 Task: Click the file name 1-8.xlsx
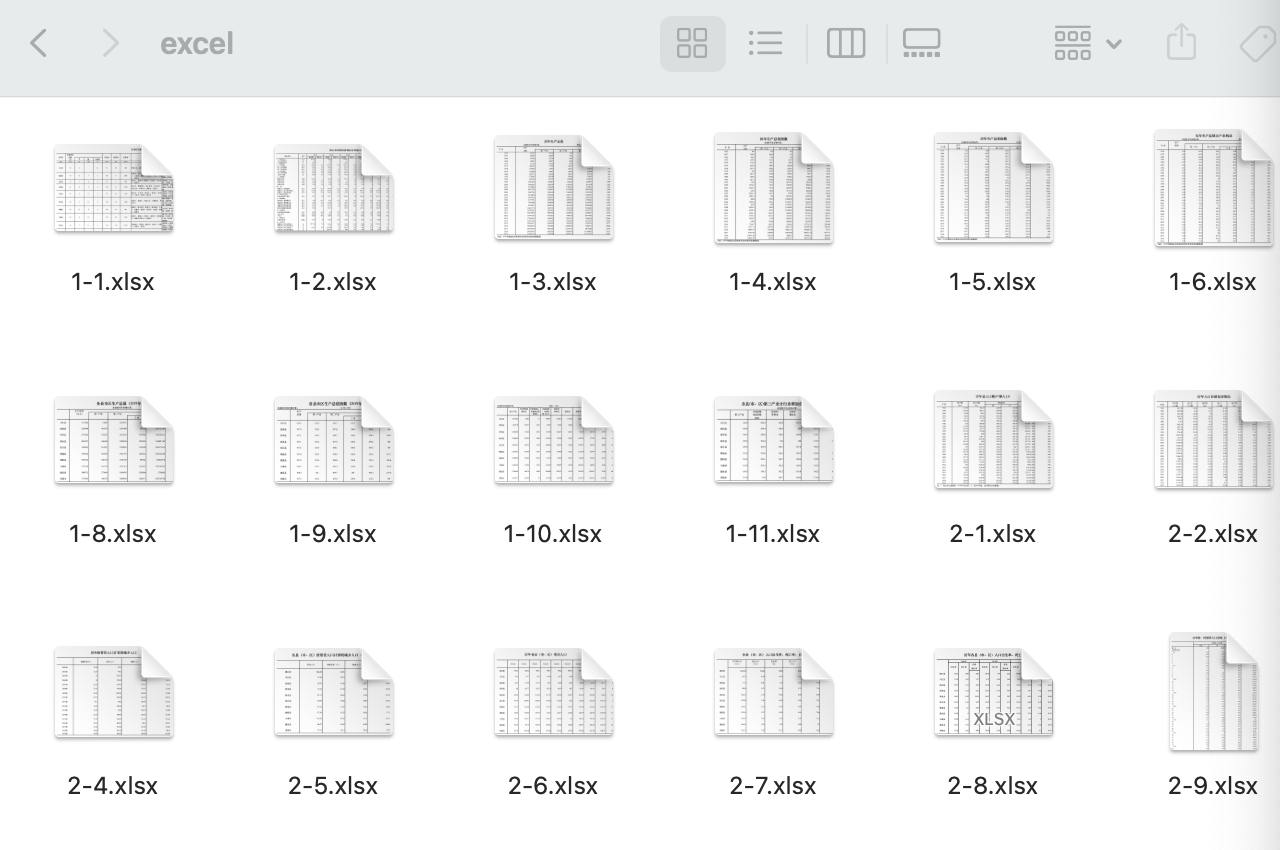113,534
